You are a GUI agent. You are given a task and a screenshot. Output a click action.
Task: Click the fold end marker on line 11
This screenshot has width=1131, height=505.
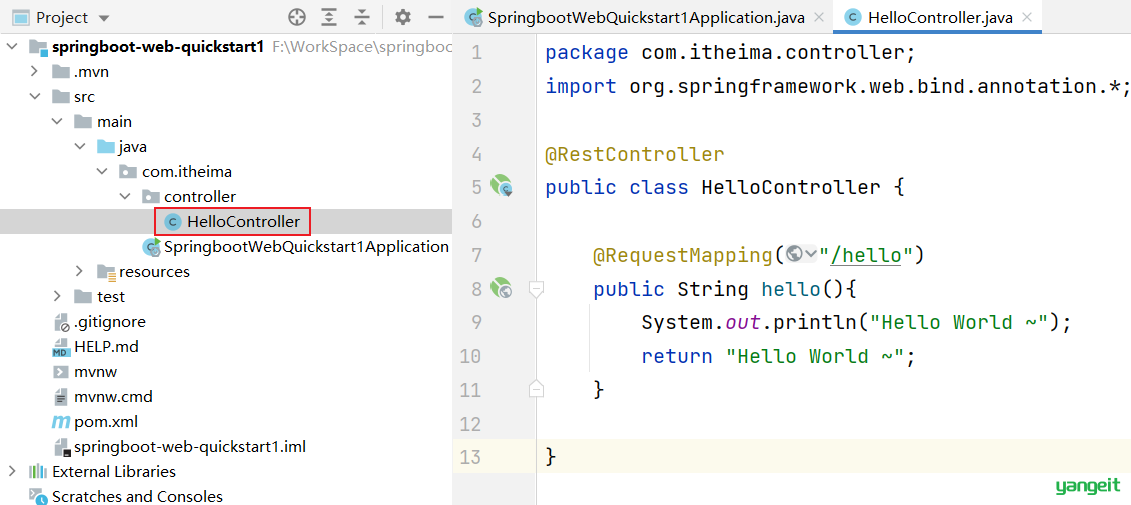[536, 389]
